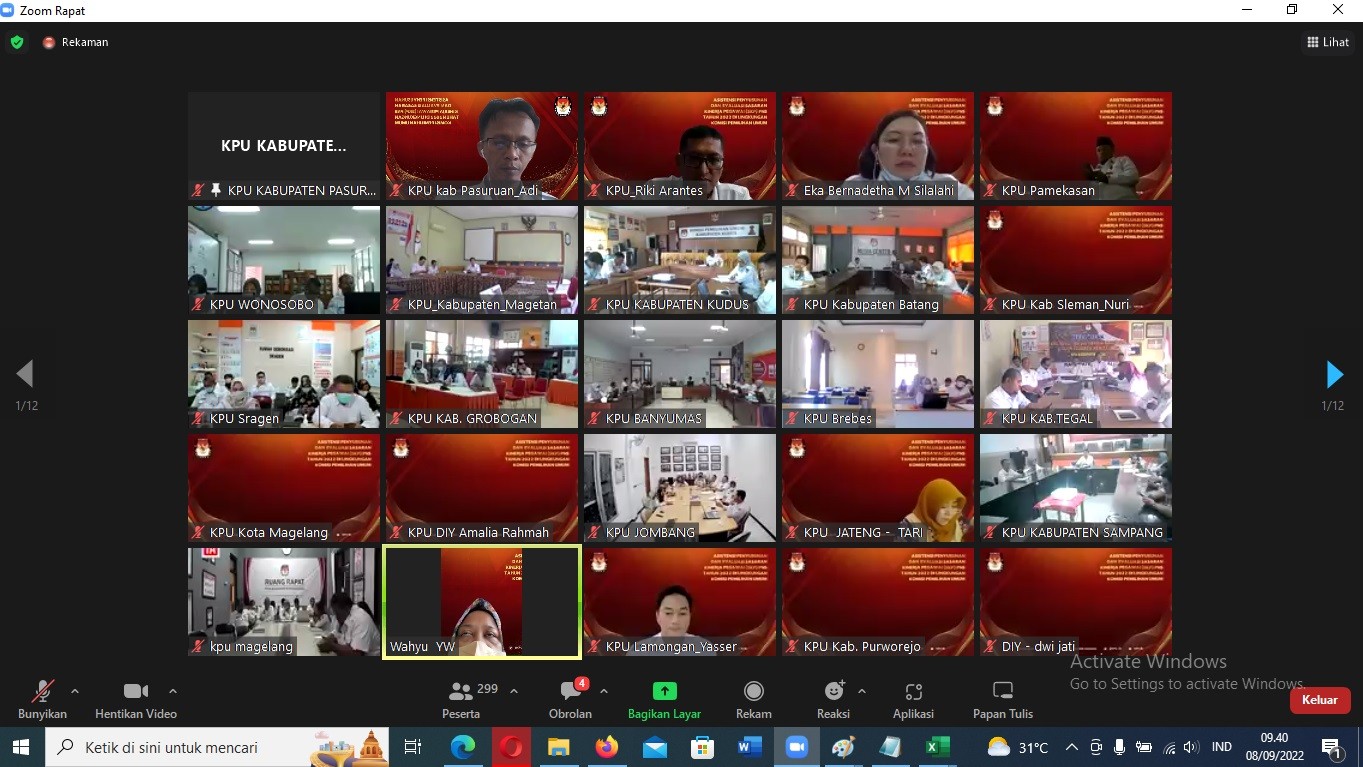Open the Aplikasi apps panel
This screenshot has height=767, width=1363.
tap(913, 699)
